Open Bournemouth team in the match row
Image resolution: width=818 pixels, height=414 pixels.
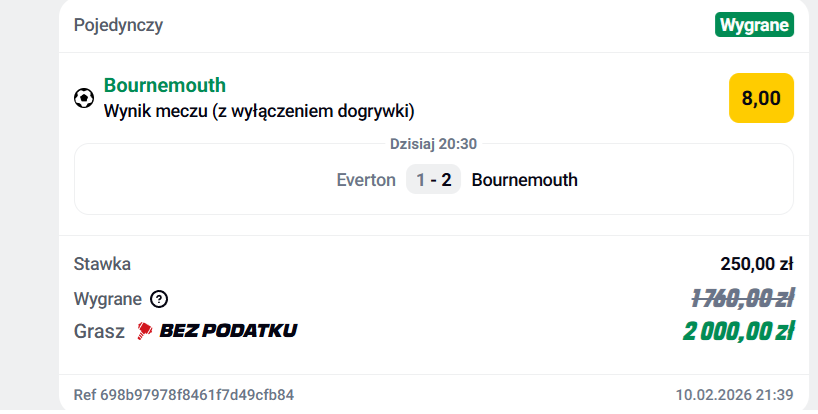[x=524, y=180]
